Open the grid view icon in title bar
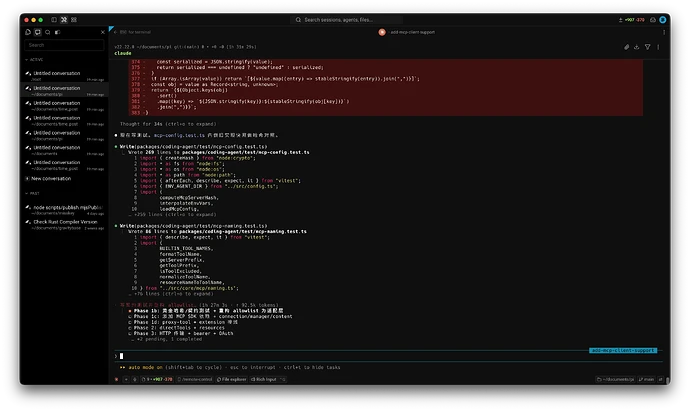 (x=74, y=20)
